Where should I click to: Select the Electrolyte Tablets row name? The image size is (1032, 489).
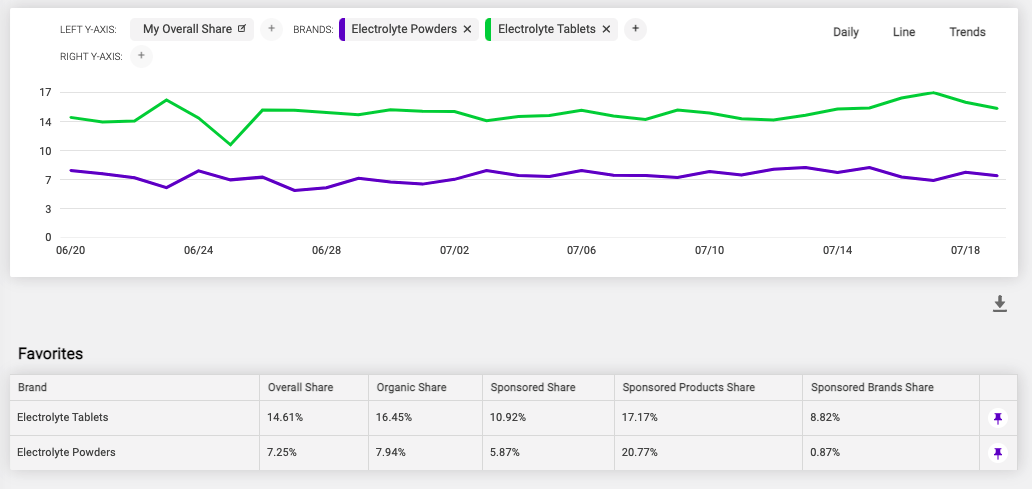pos(63,417)
